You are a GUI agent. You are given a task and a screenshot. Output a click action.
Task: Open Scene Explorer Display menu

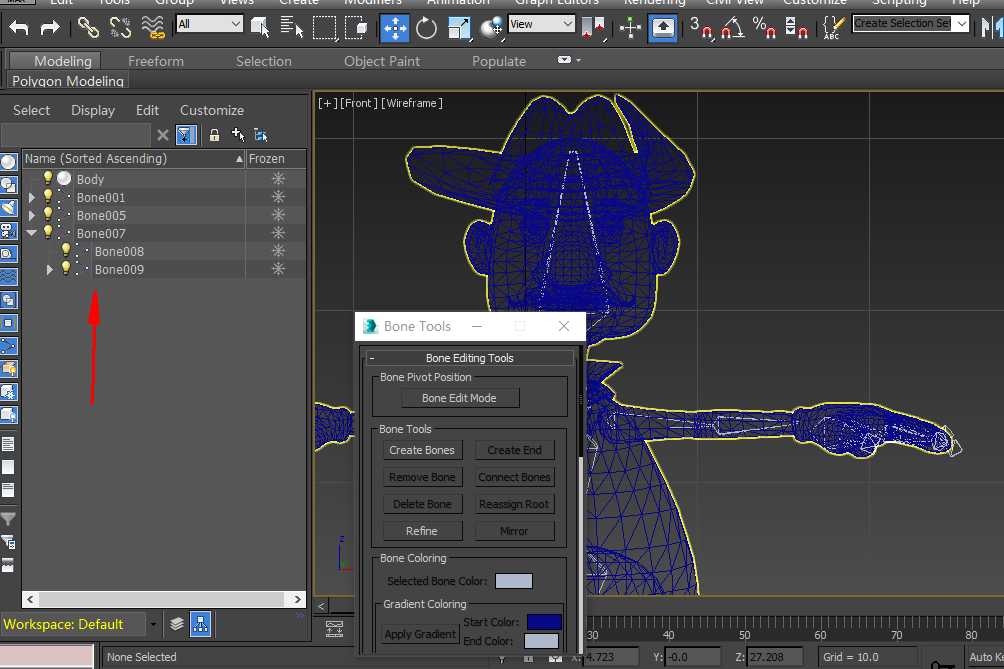[x=93, y=110]
